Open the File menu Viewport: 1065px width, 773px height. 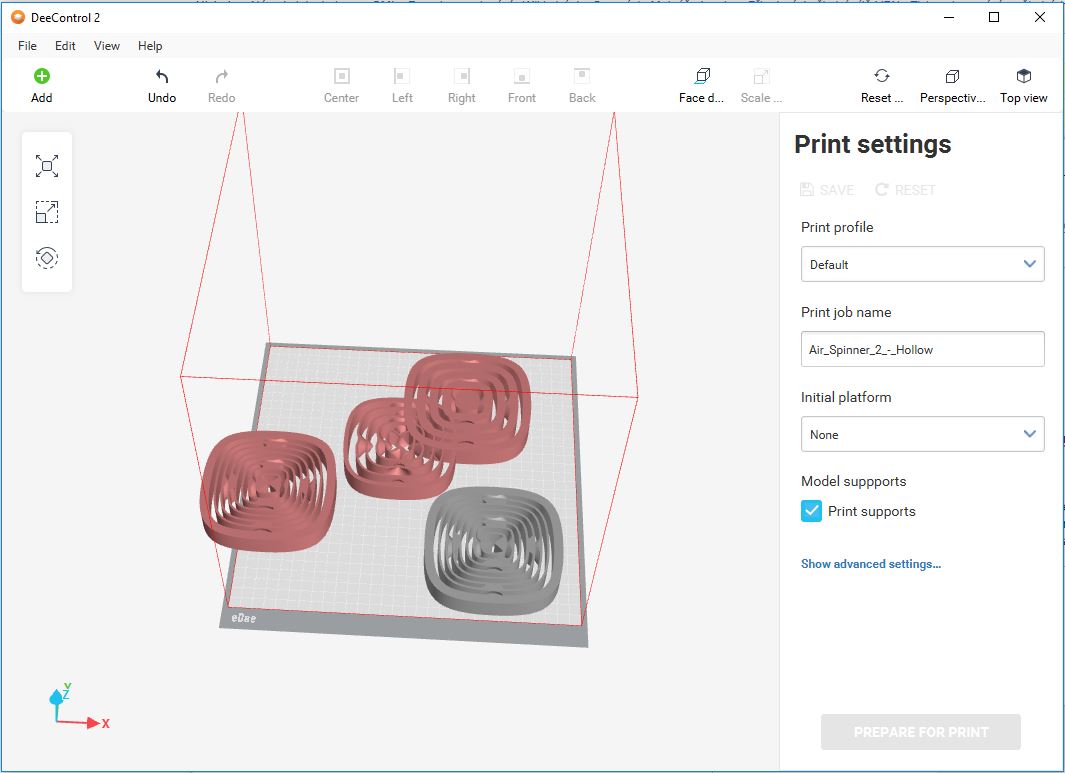point(27,46)
